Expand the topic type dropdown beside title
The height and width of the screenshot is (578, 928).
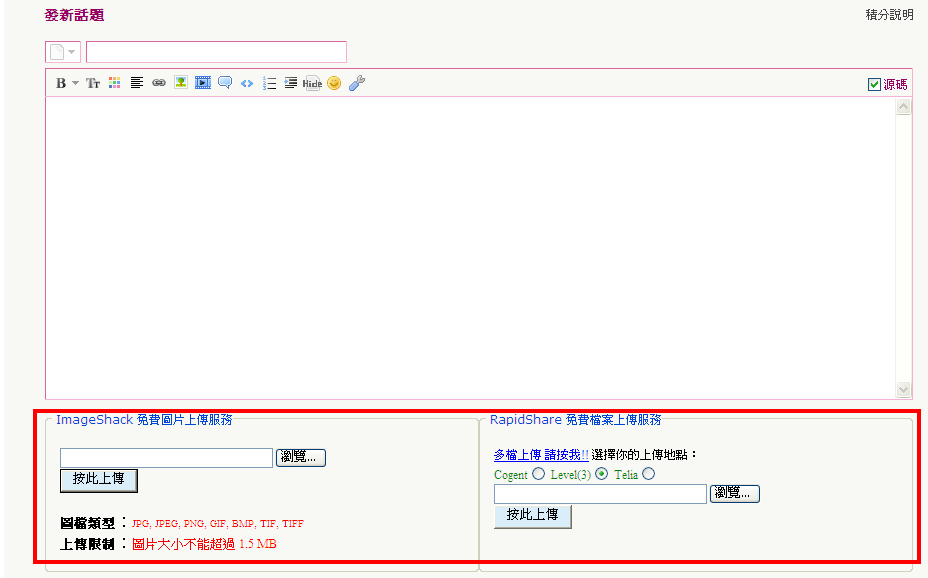click(x=63, y=52)
